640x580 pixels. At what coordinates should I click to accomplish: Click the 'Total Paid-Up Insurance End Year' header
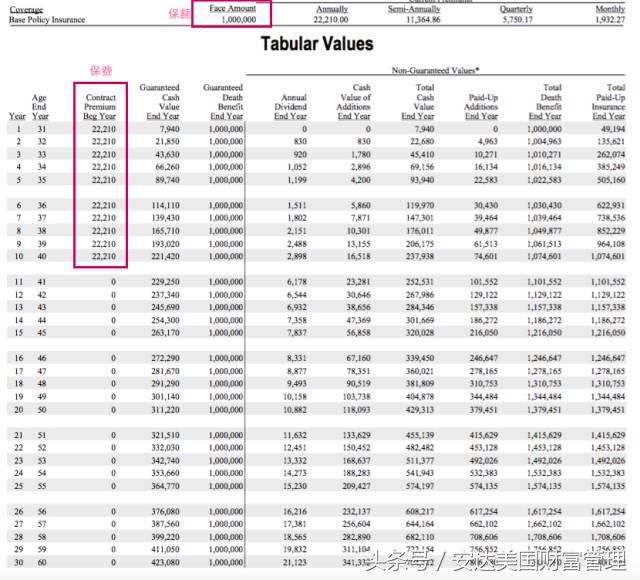click(x=609, y=102)
